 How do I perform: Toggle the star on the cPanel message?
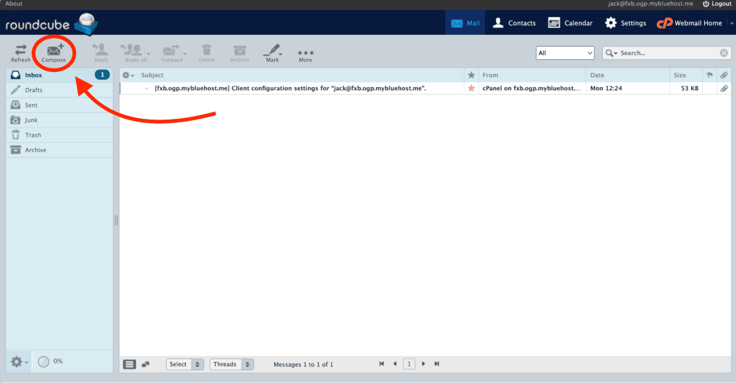[x=471, y=88]
